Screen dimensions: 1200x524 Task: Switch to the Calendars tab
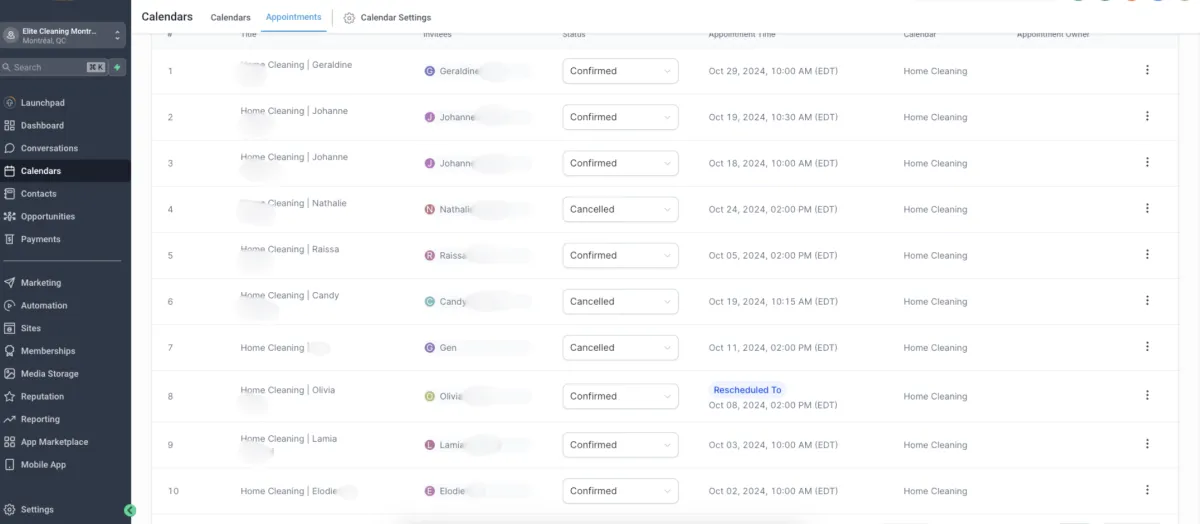coord(230,18)
